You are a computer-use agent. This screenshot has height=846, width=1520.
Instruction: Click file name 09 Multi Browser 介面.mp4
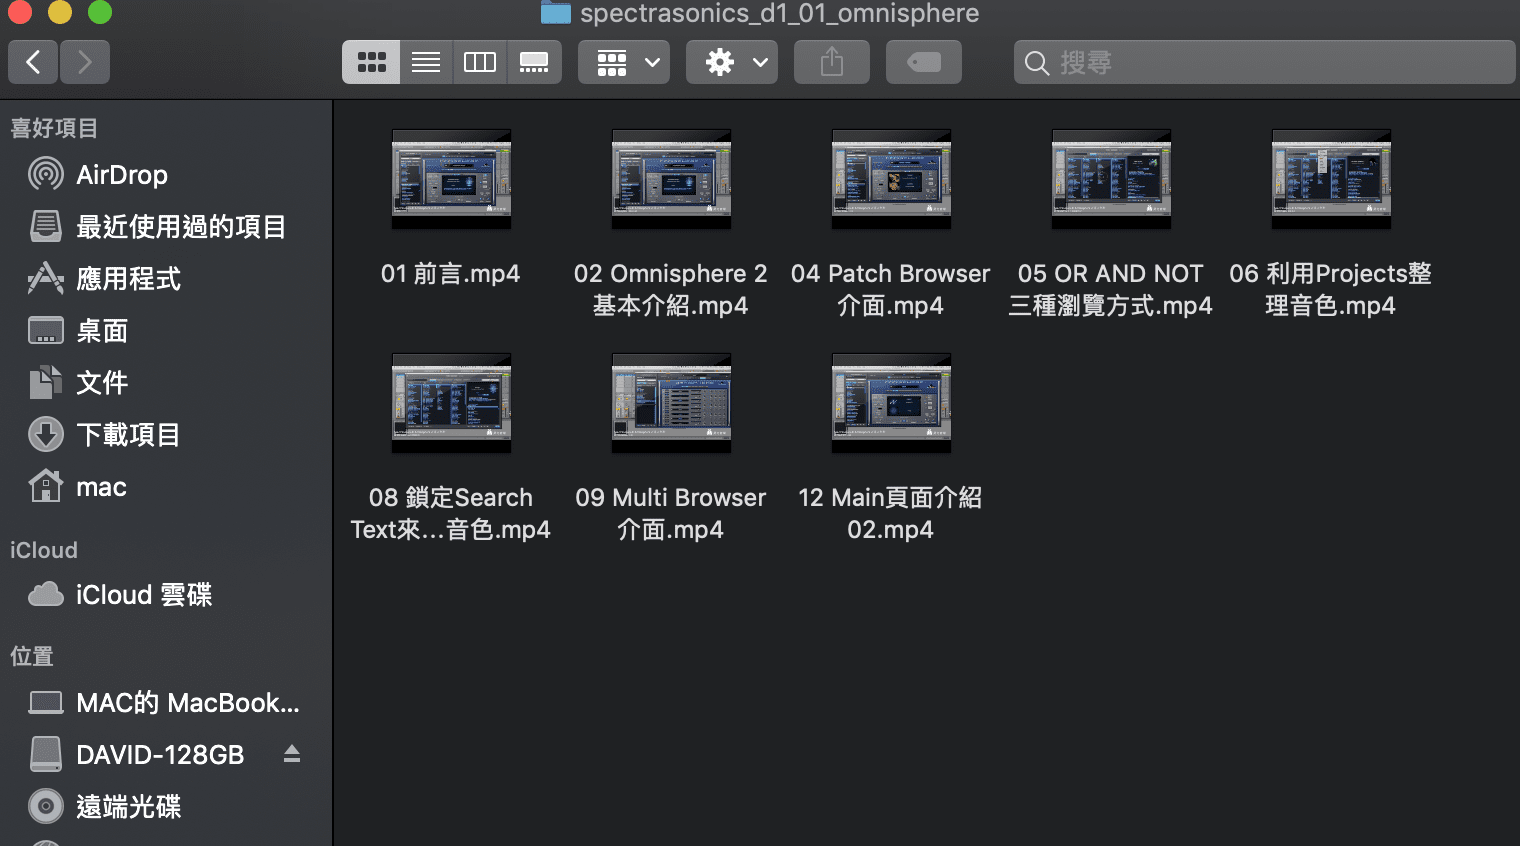tap(671, 513)
